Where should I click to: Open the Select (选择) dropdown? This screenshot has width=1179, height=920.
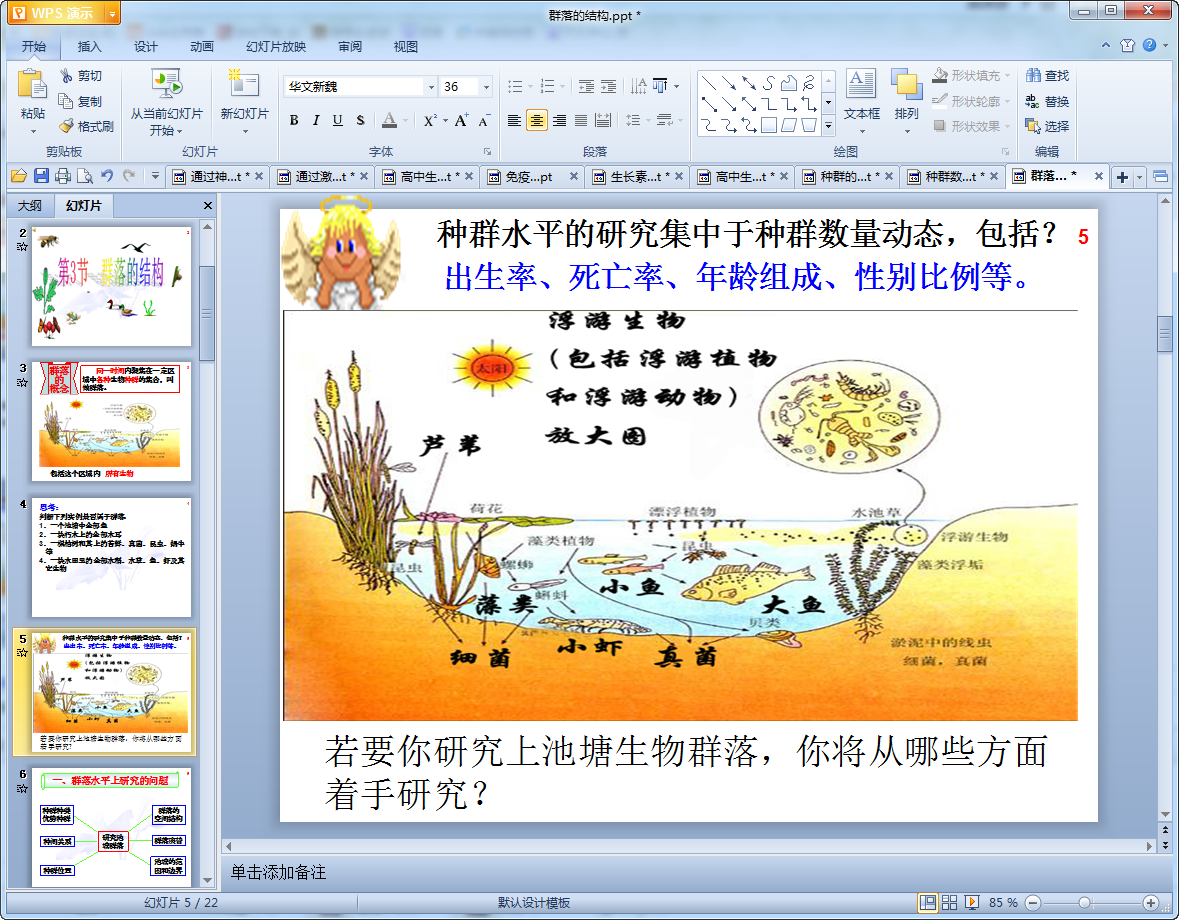click(x=1047, y=126)
